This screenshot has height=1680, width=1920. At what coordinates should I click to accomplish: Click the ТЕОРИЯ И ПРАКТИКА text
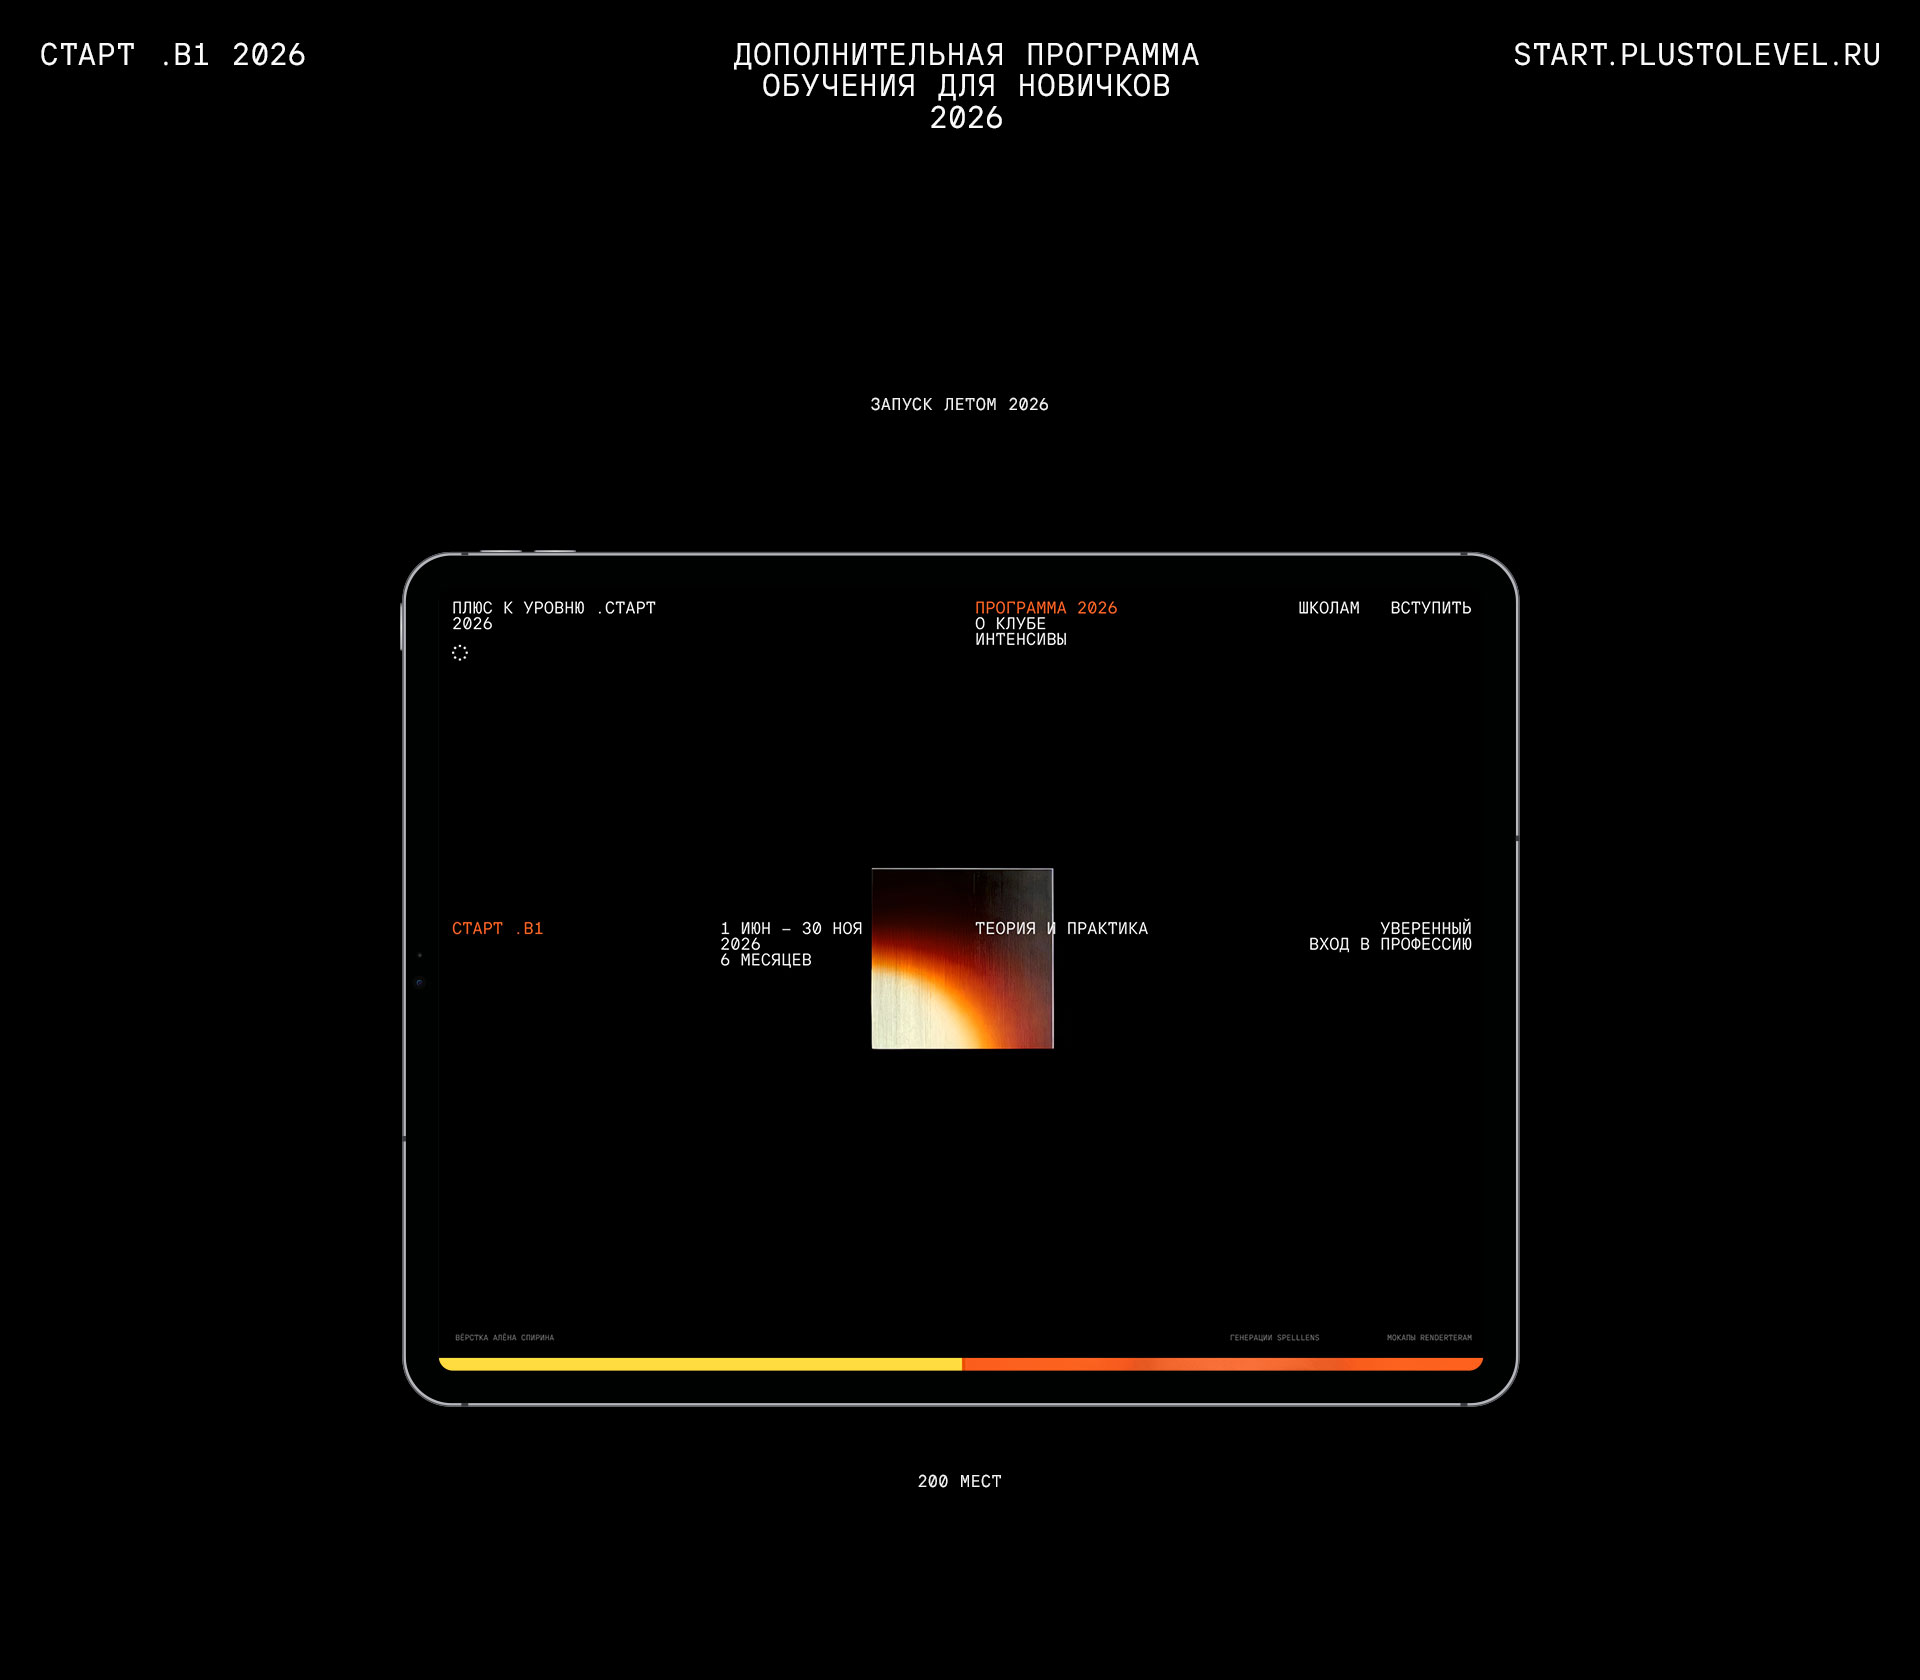click(1061, 929)
